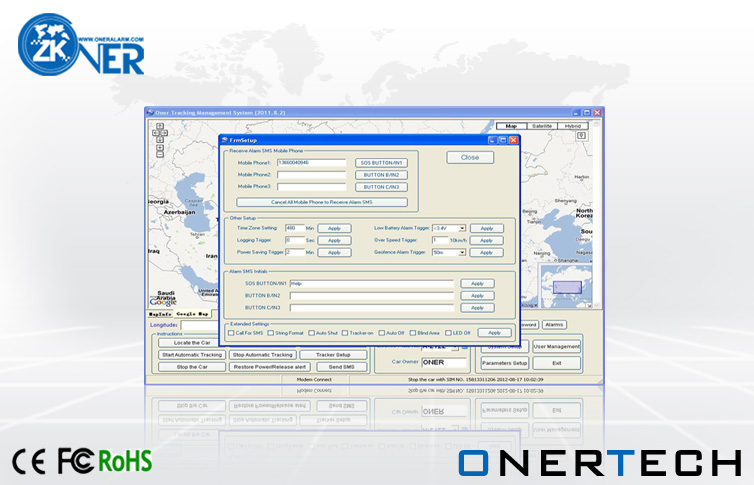Open the Google Map tab
This screenshot has width=754, height=485.
(x=192, y=314)
